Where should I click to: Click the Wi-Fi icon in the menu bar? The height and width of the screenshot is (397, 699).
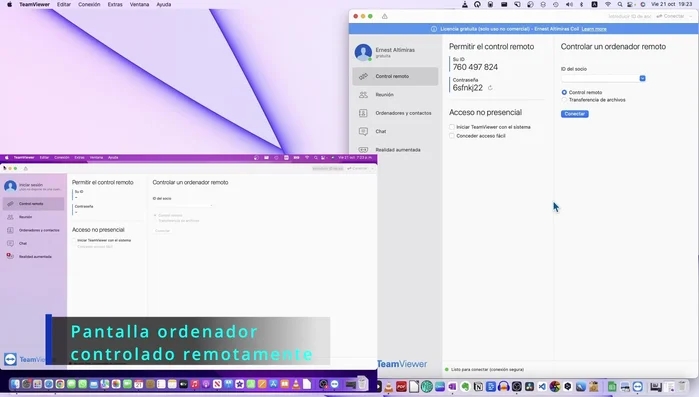point(608,4)
